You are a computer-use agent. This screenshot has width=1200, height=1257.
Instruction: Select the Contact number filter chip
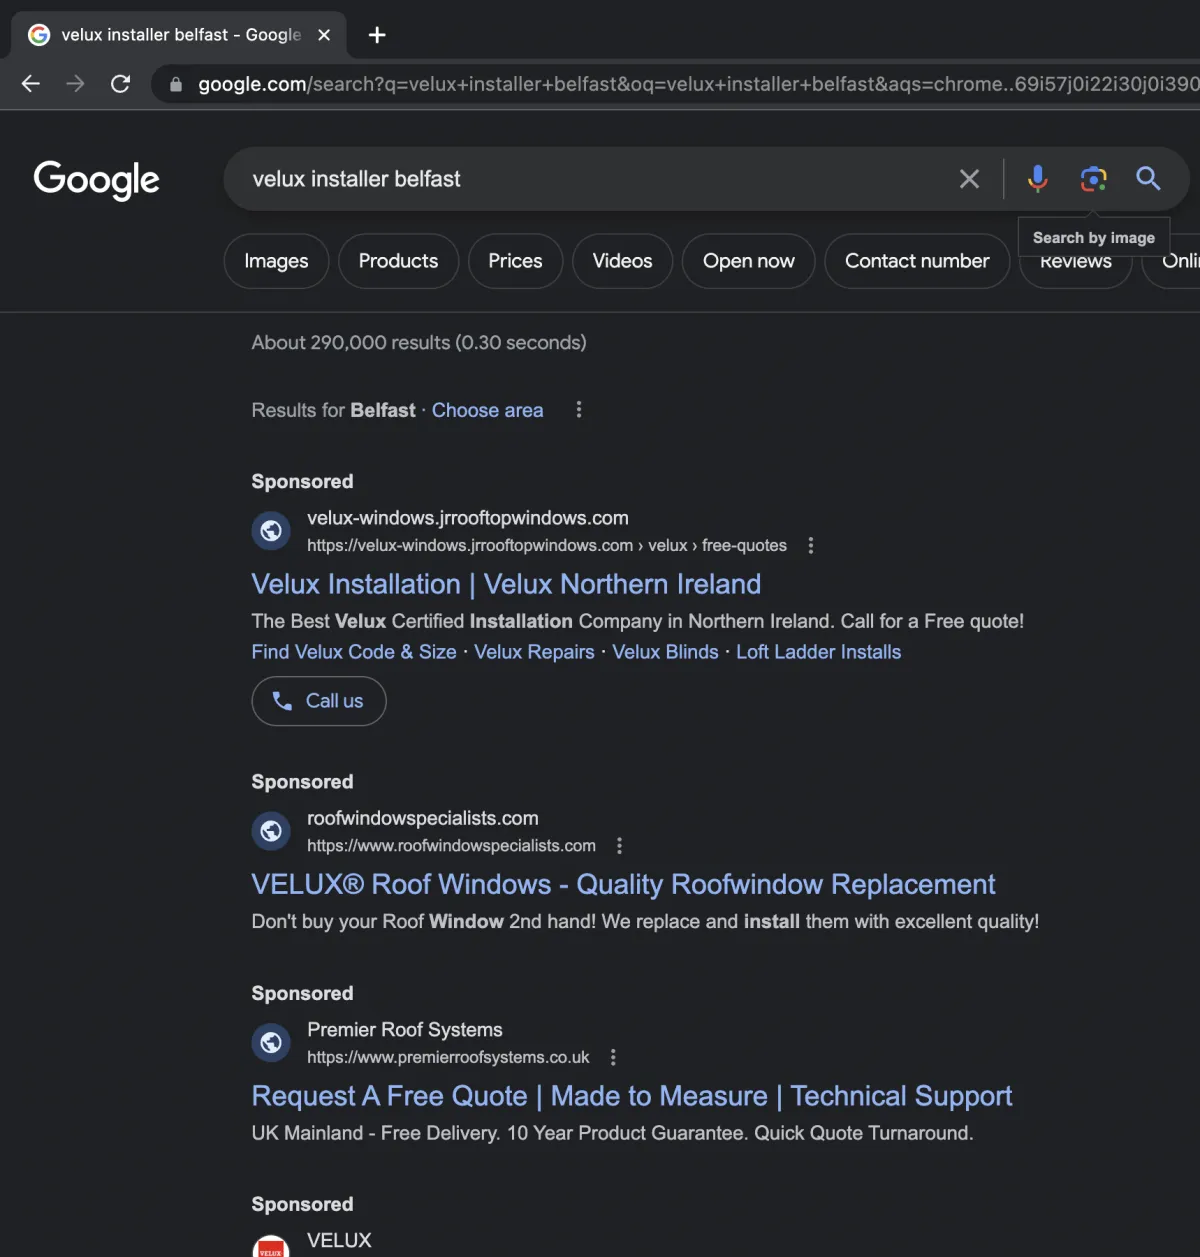coord(917,261)
